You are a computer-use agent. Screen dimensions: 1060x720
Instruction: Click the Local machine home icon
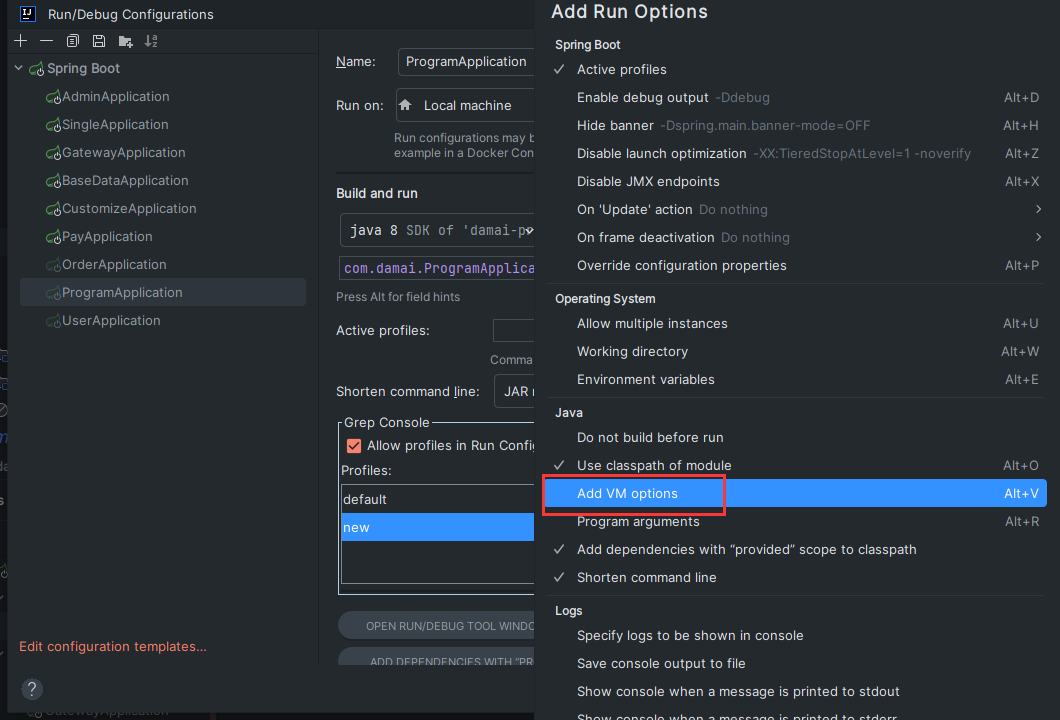[405, 105]
